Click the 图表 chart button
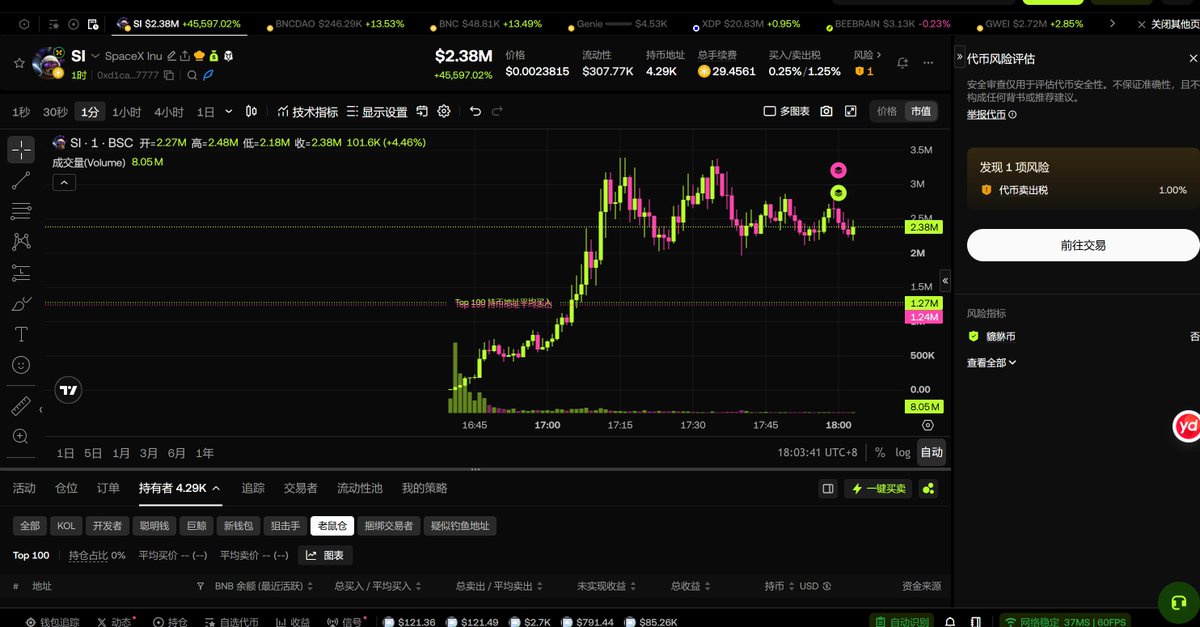Image resolution: width=1200 pixels, height=627 pixels. point(325,555)
